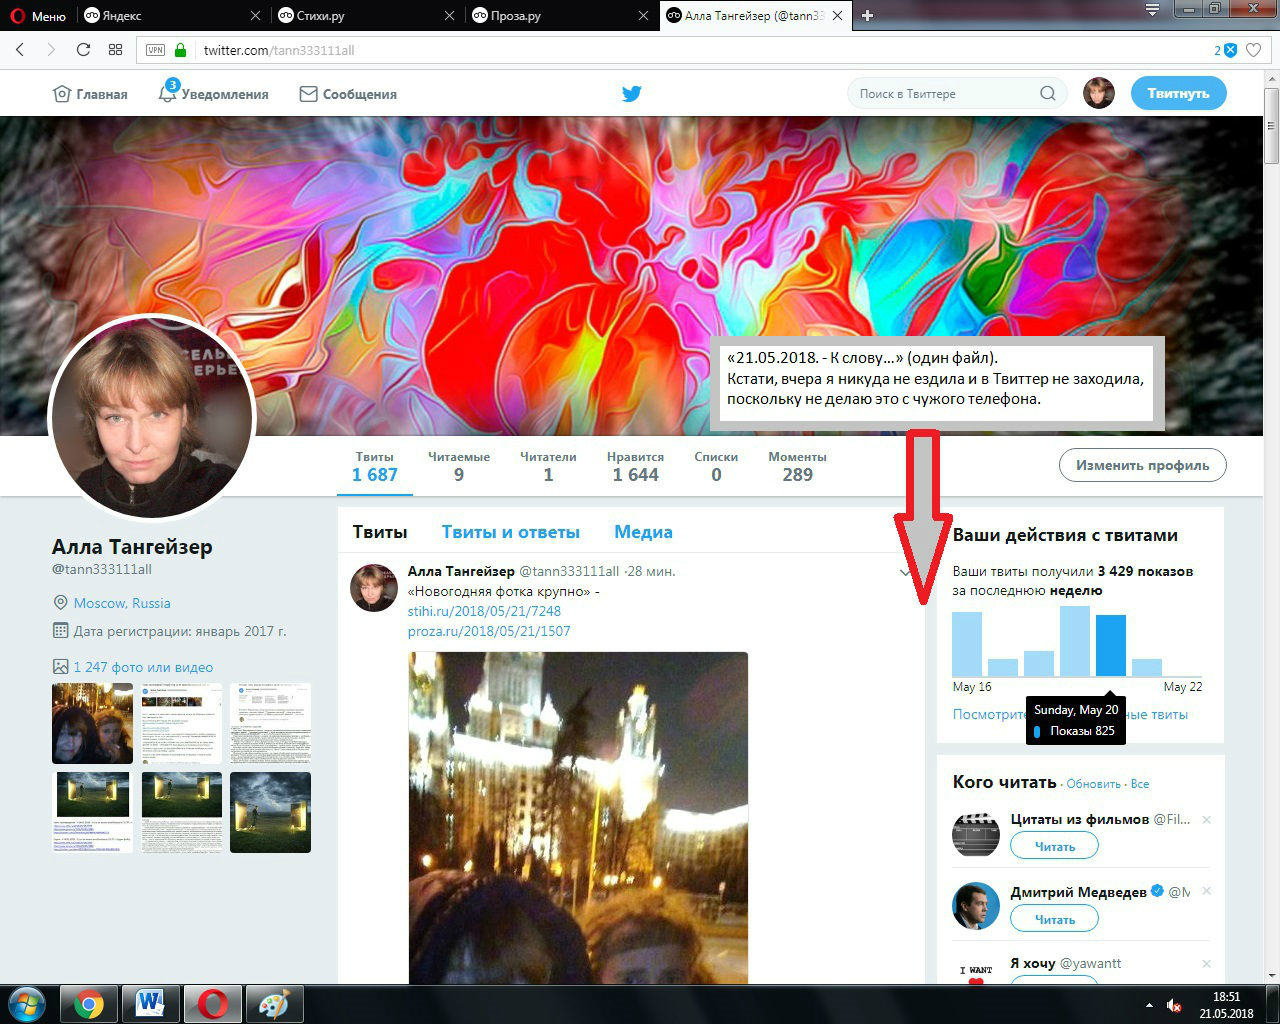Open Opera tab menu icon at top right
This screenshot has height=1024, width=1280.
[x=1152, y=10]
